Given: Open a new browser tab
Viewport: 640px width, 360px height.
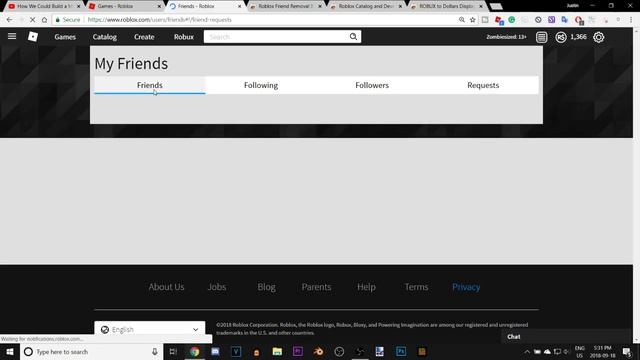Looking at the screenshot, I should click(x=496, y=6).
